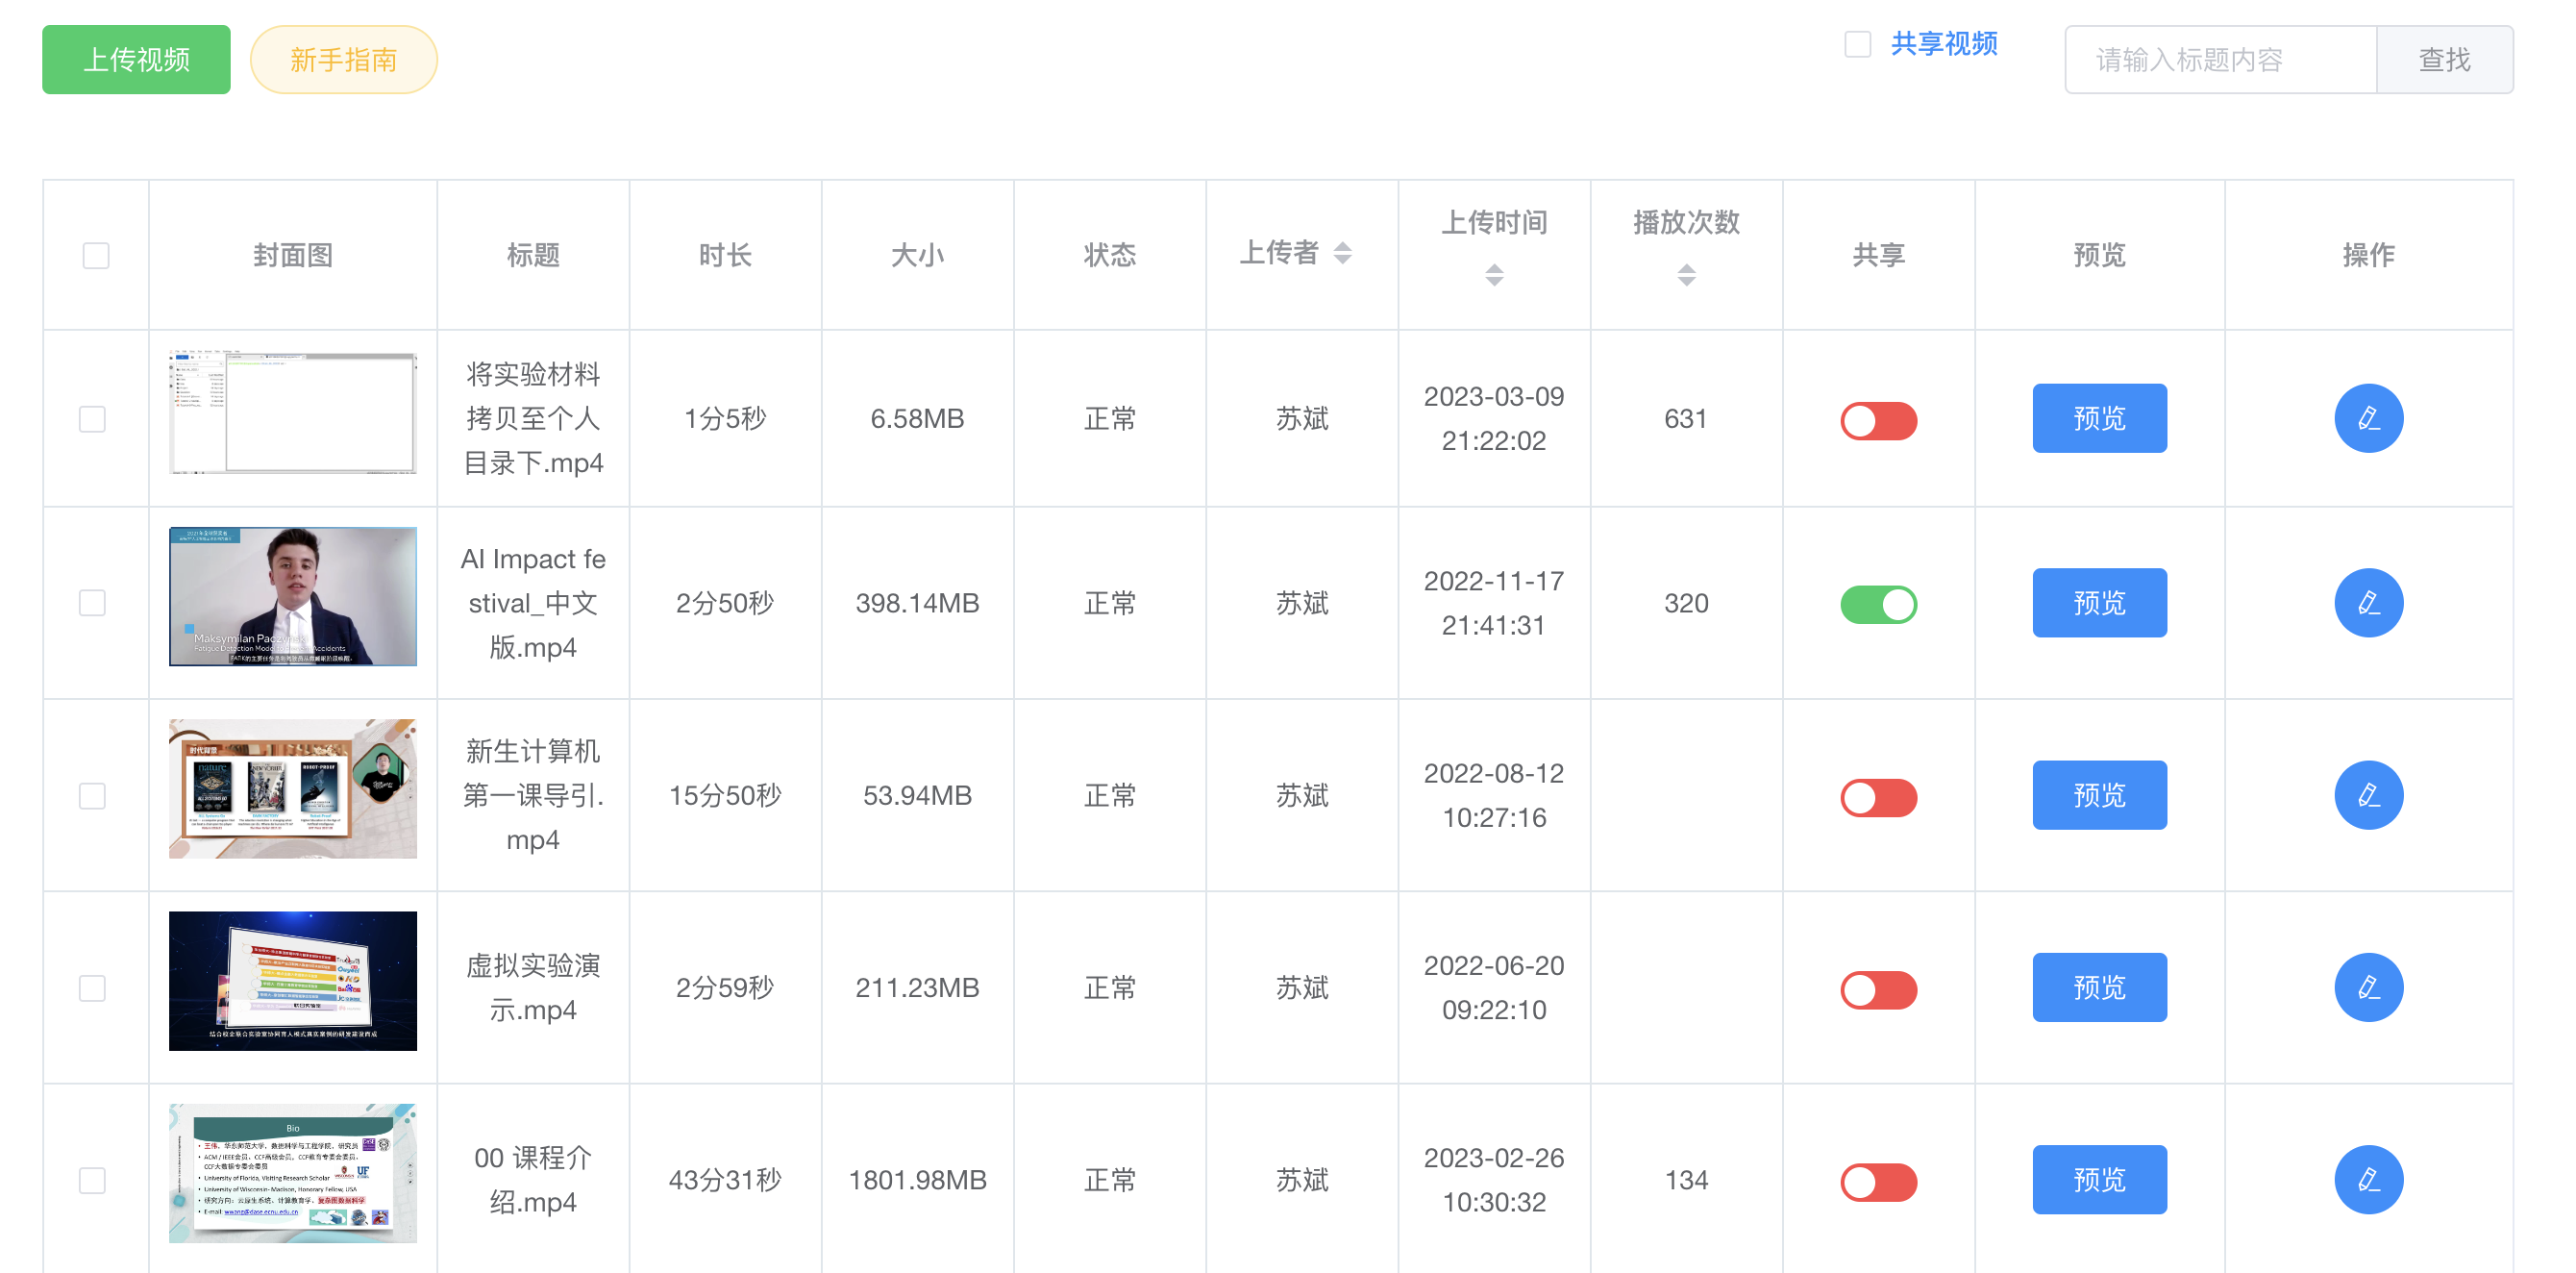Click edit icon for 新生计算机第一课导引.mp4
The image size is (2576, 1273).
click(2367, 795)
